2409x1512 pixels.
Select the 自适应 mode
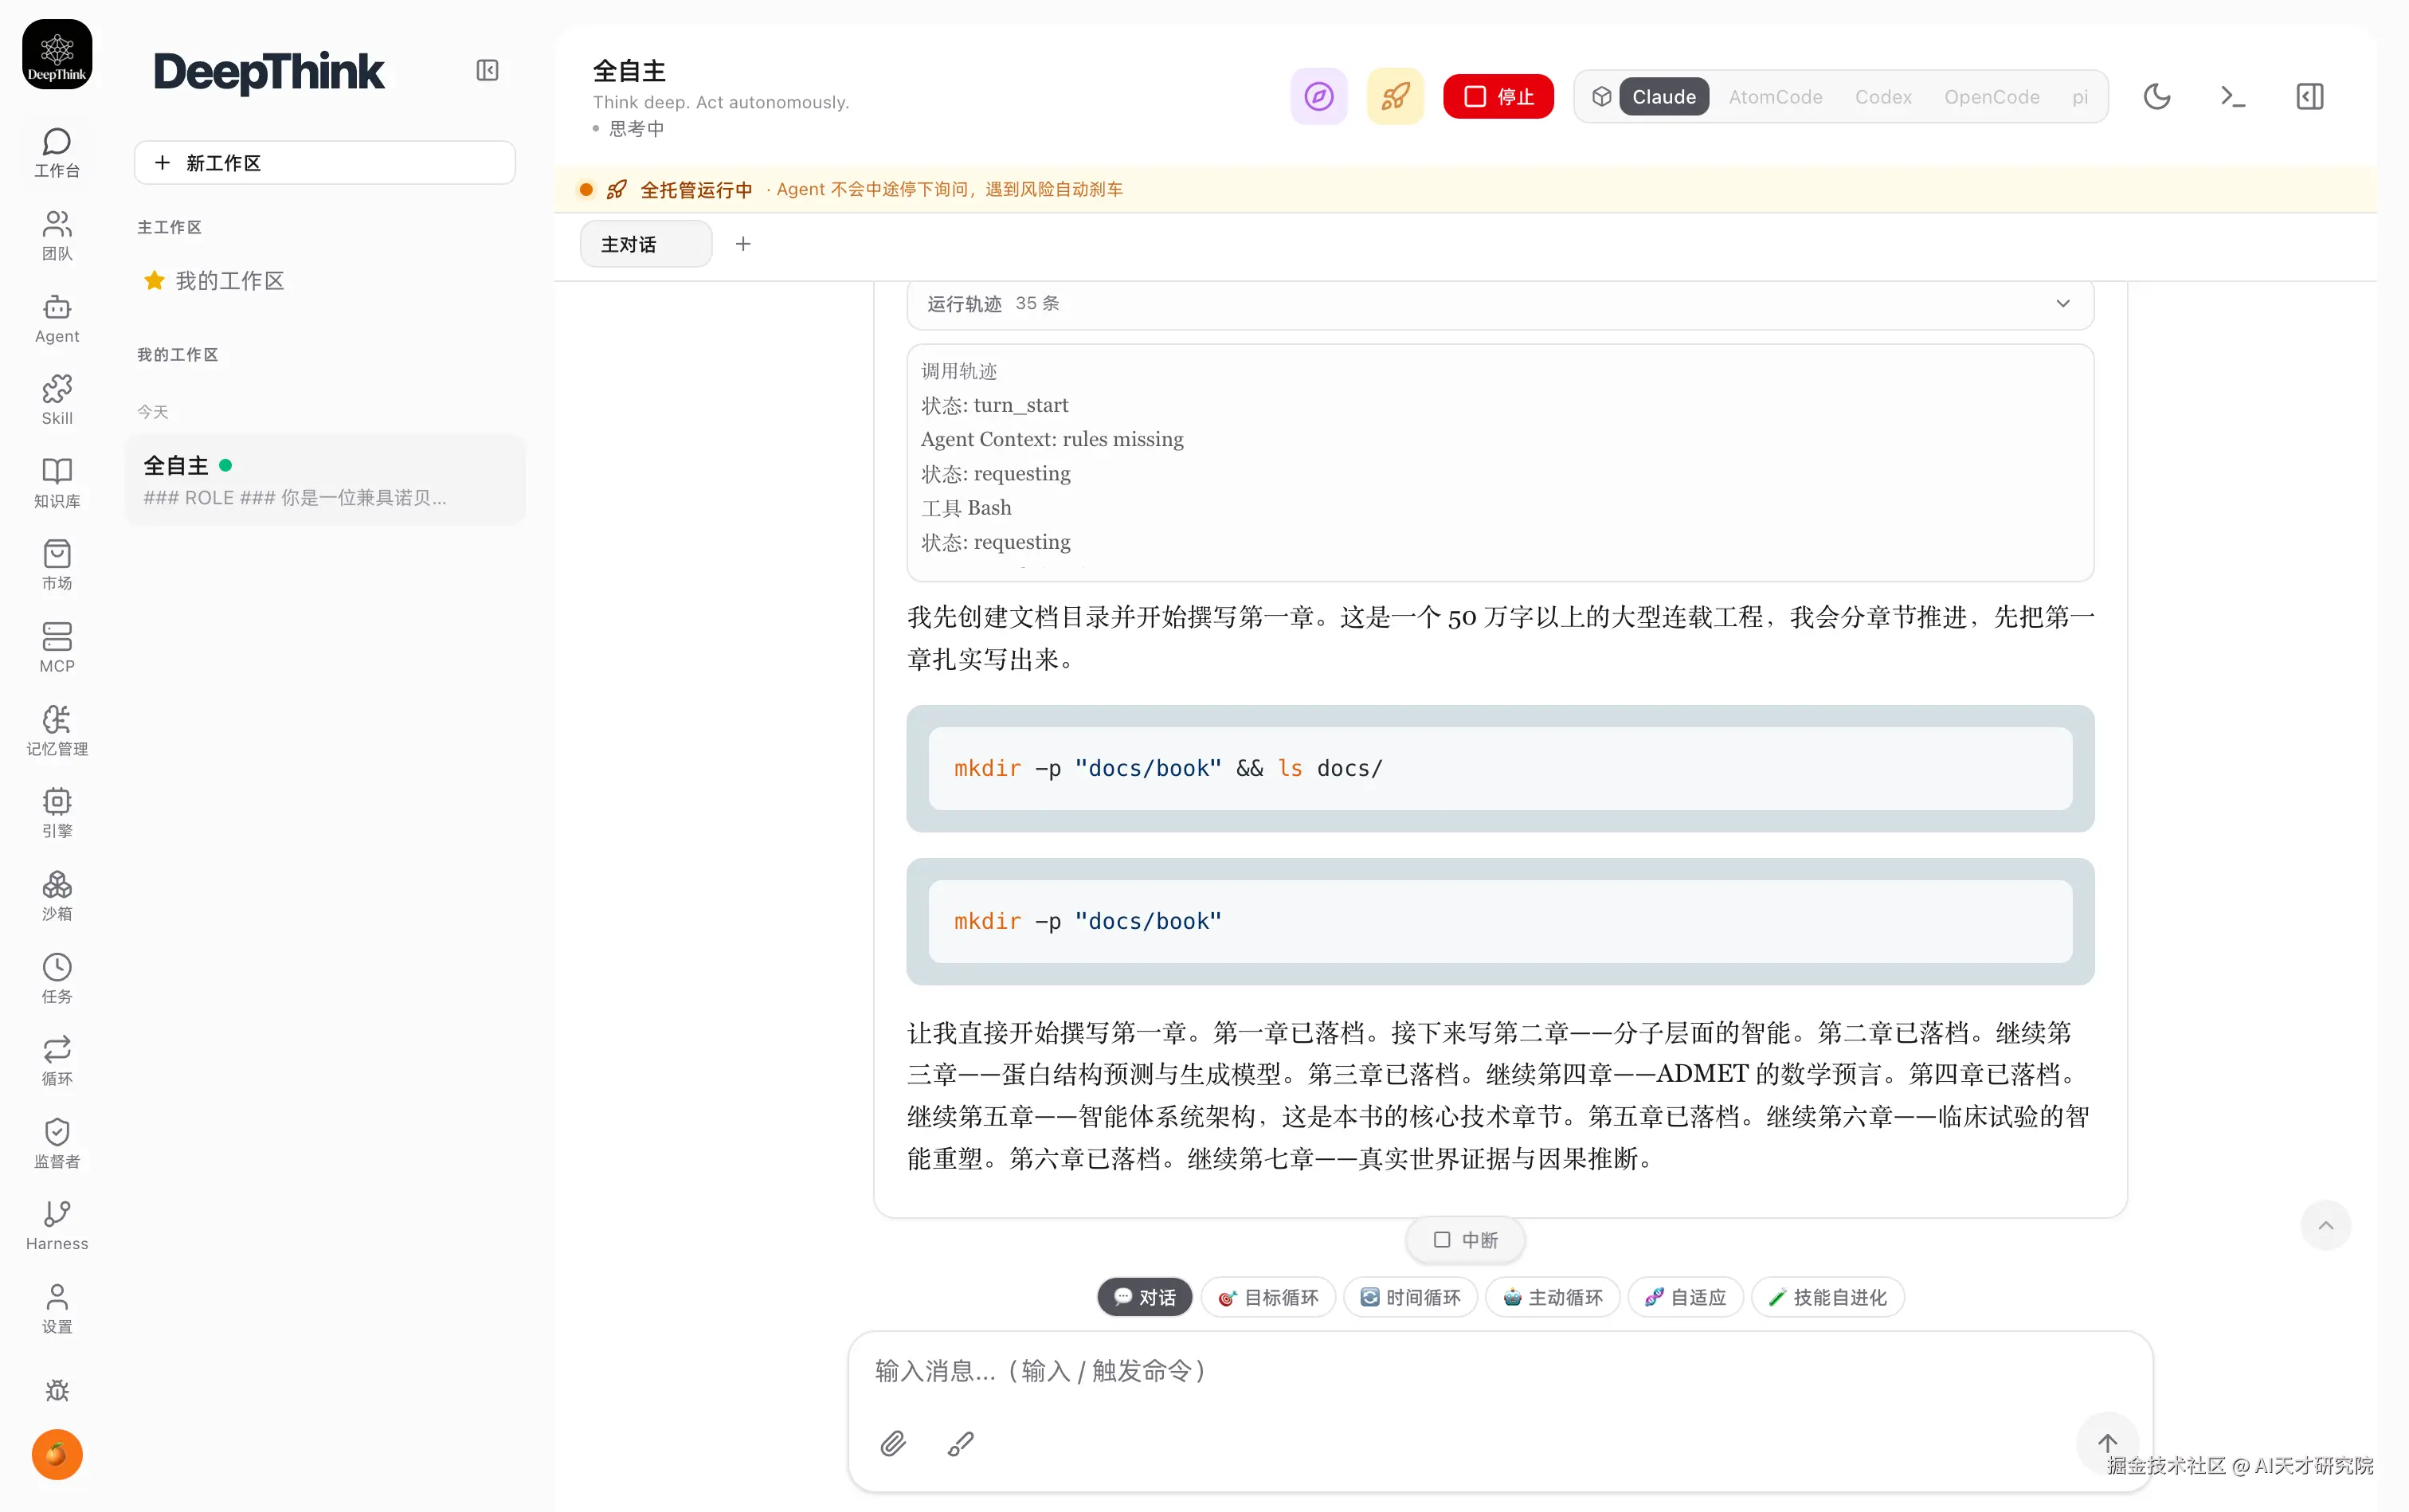(x=1686, y=1296)
